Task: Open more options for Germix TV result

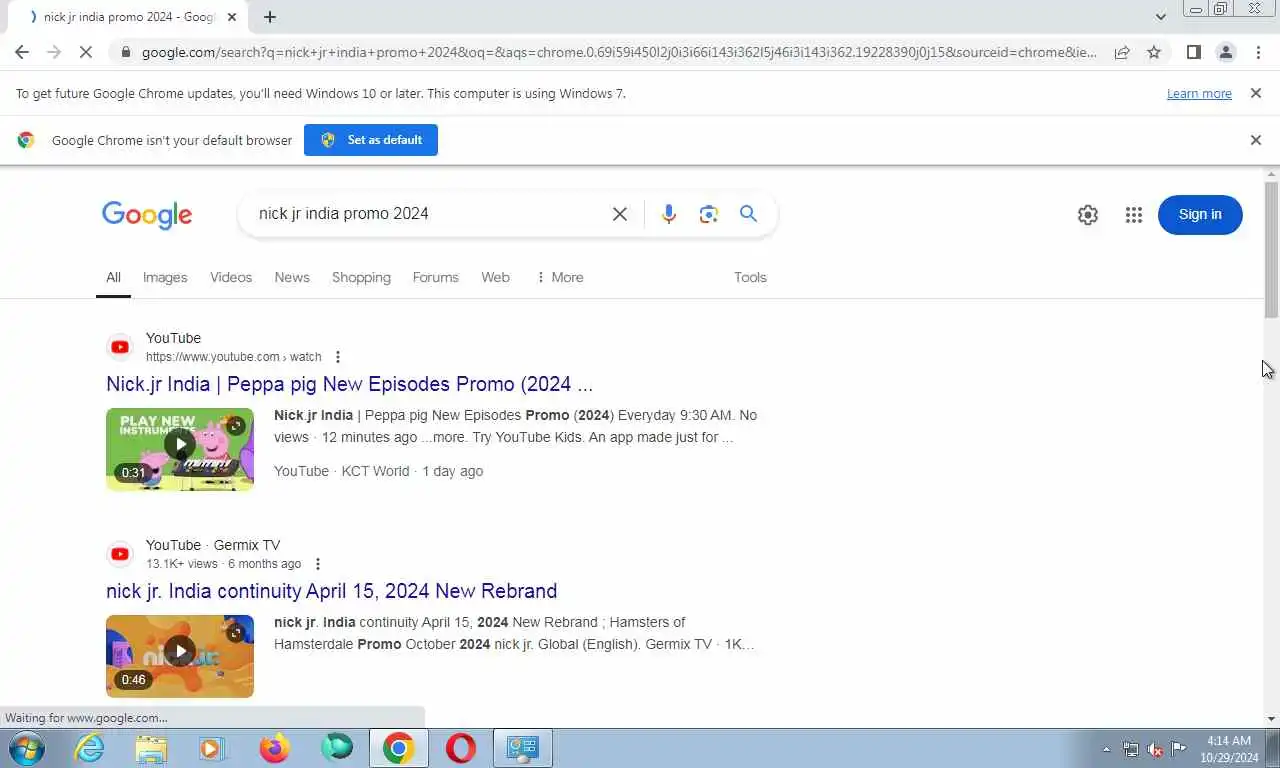Action: (318, 564)
